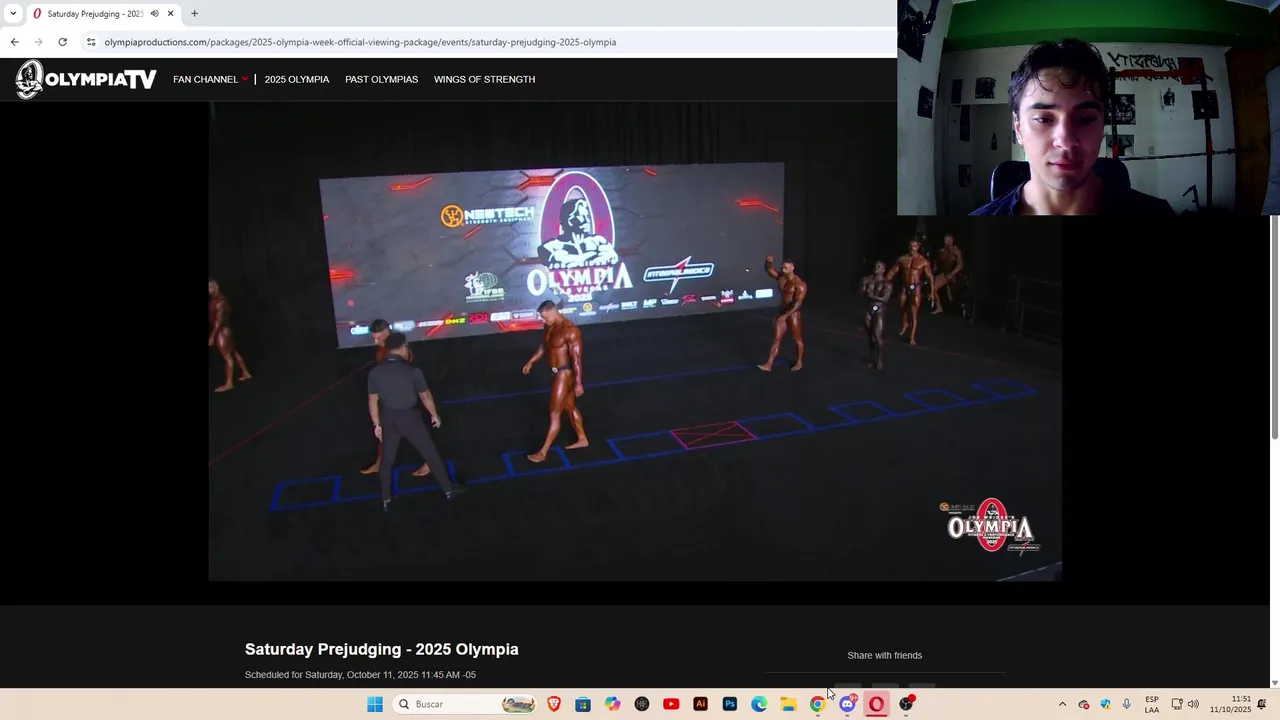Show hidden system tray icons
Image resolution: width=1280 pixels, height=720 pixels.
(1062, 704)
